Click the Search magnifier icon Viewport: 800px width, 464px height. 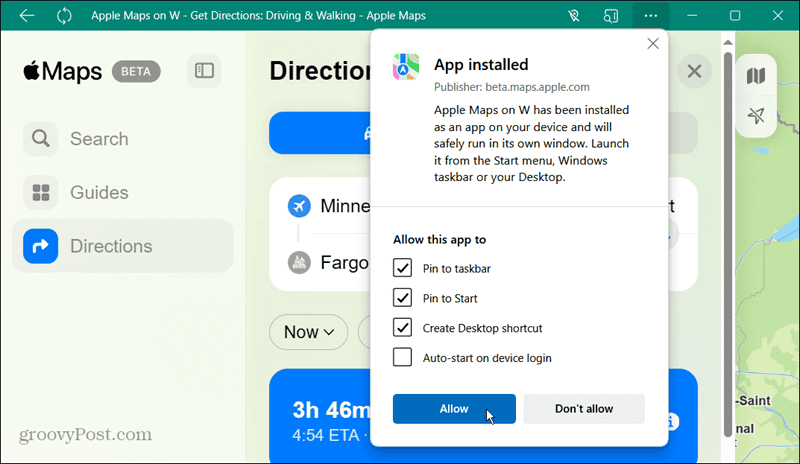[40, 138]
